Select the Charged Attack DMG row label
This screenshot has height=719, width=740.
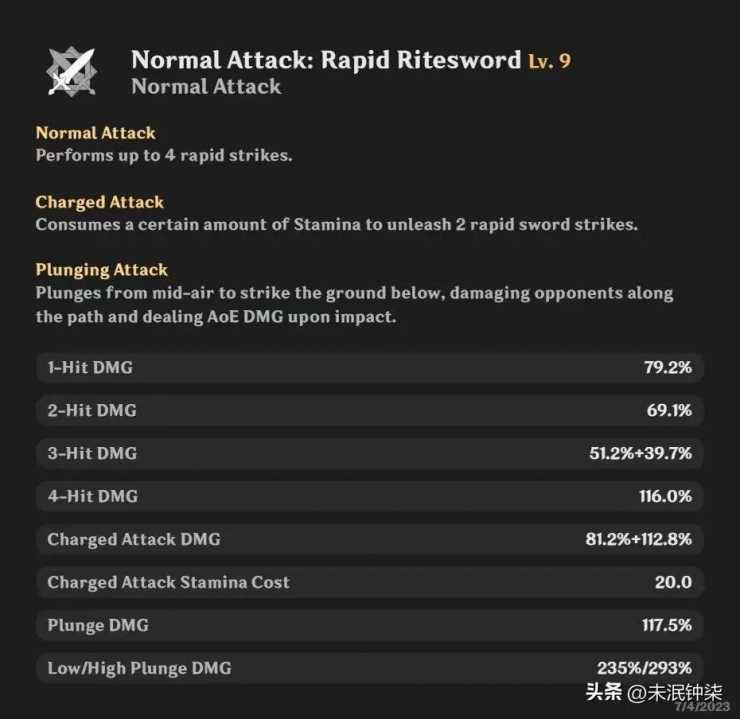(134, 539)
